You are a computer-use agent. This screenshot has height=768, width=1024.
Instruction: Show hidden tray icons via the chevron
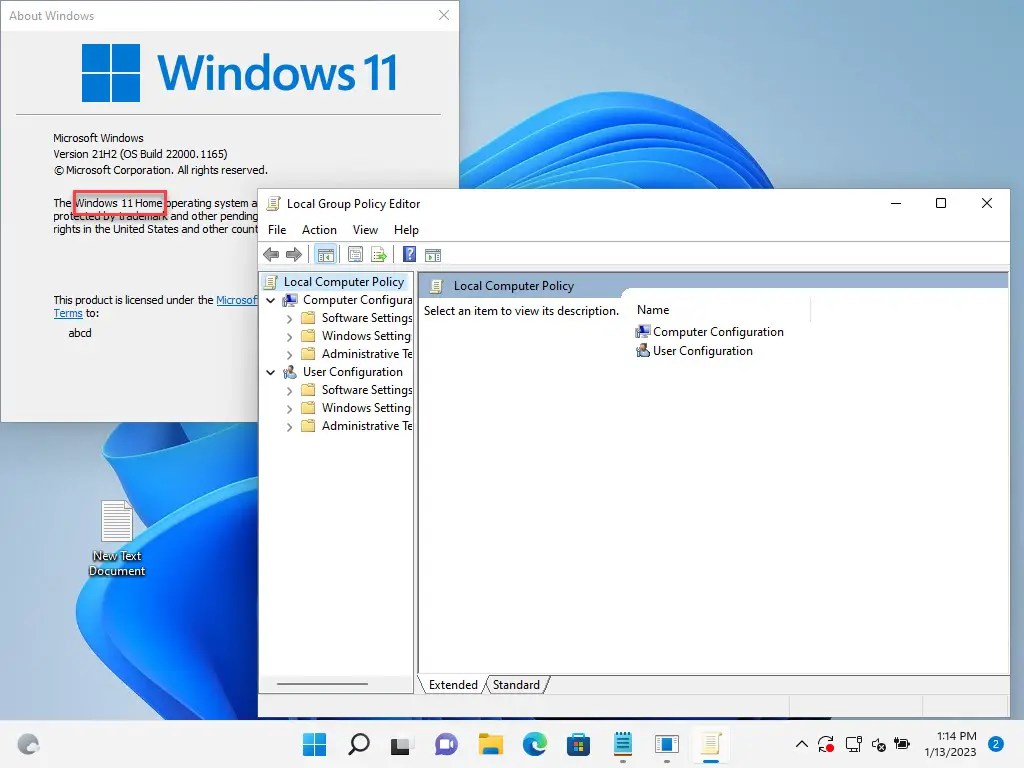802,744
